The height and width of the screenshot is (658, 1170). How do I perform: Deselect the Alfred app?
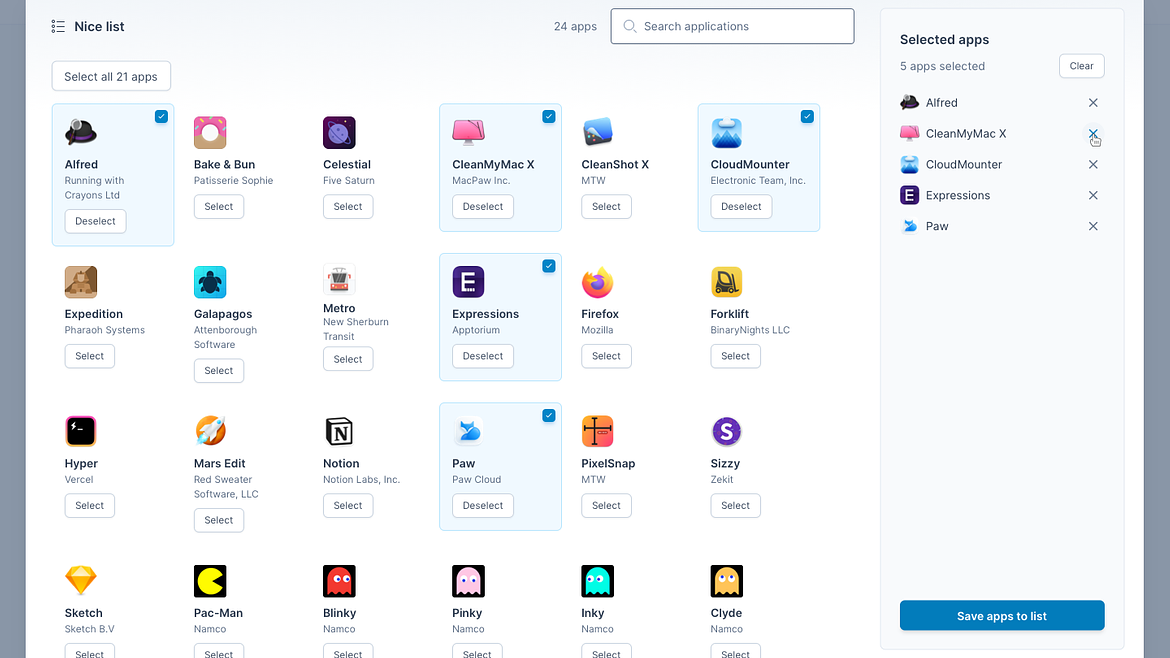96,221
